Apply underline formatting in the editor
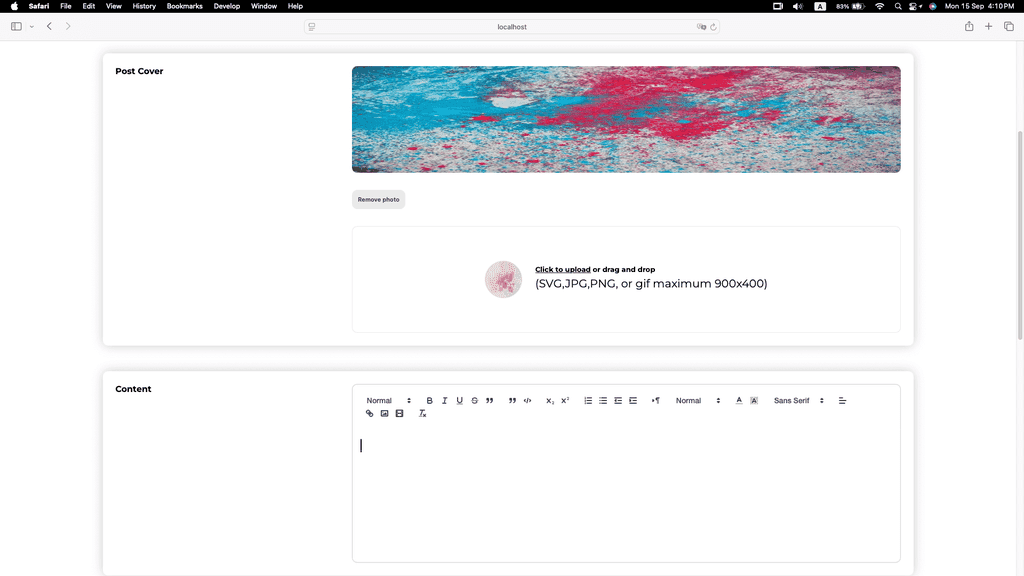Image resolution: width=1024 pixels, height=576 pixels. coord(459,400)
